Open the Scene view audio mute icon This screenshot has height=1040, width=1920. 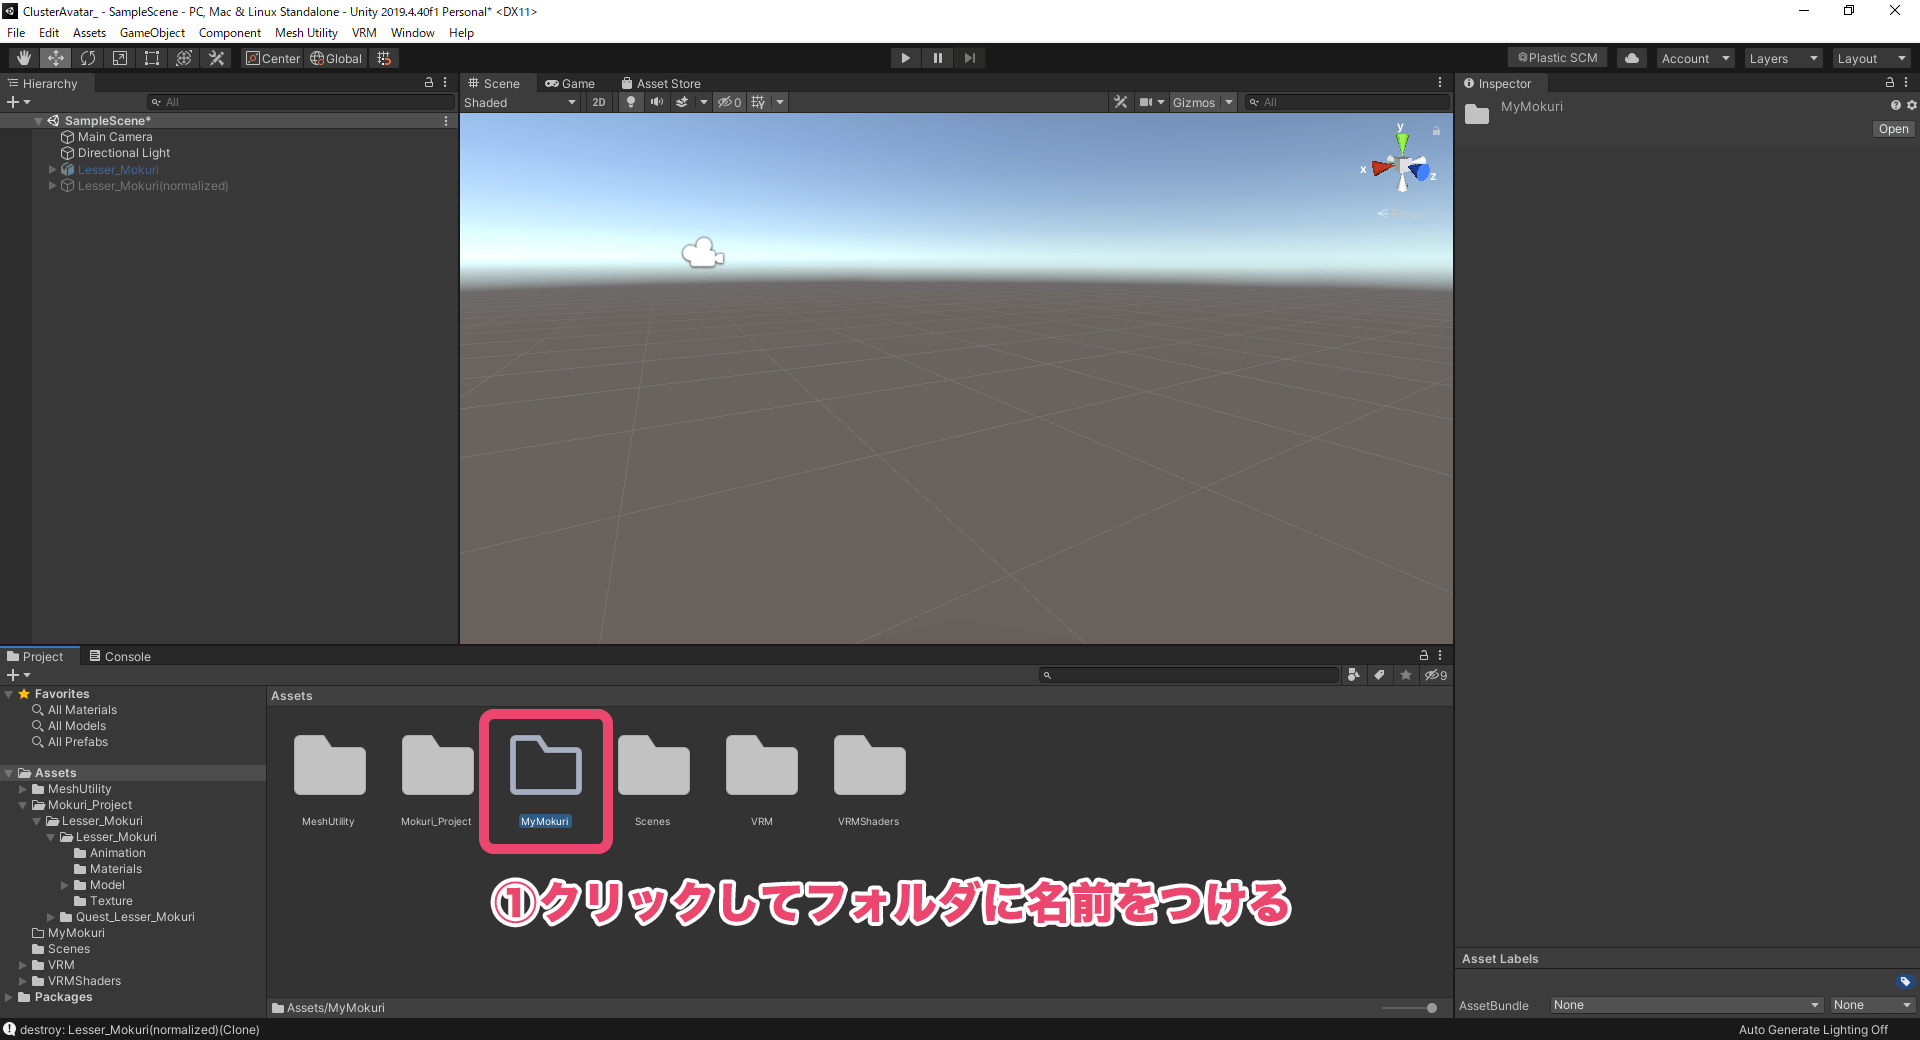tap(657, 102)
